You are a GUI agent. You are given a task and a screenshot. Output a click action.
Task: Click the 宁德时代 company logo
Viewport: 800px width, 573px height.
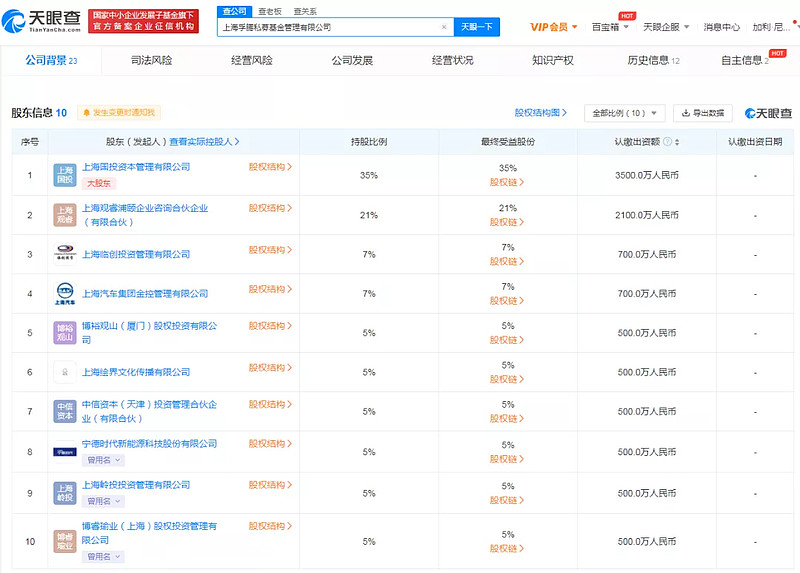point(65,452)
